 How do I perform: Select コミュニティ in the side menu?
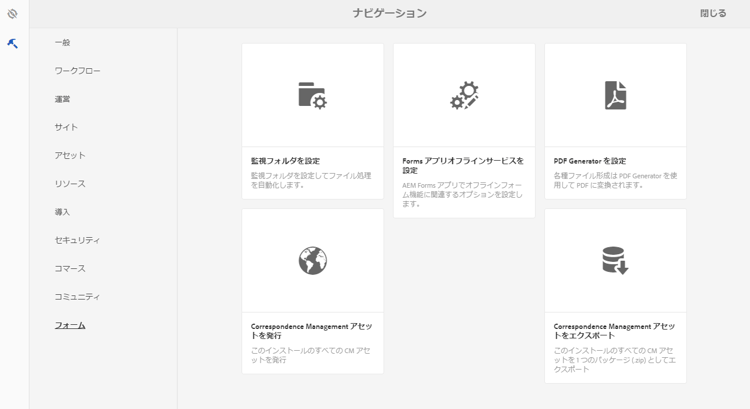(77, 297)
